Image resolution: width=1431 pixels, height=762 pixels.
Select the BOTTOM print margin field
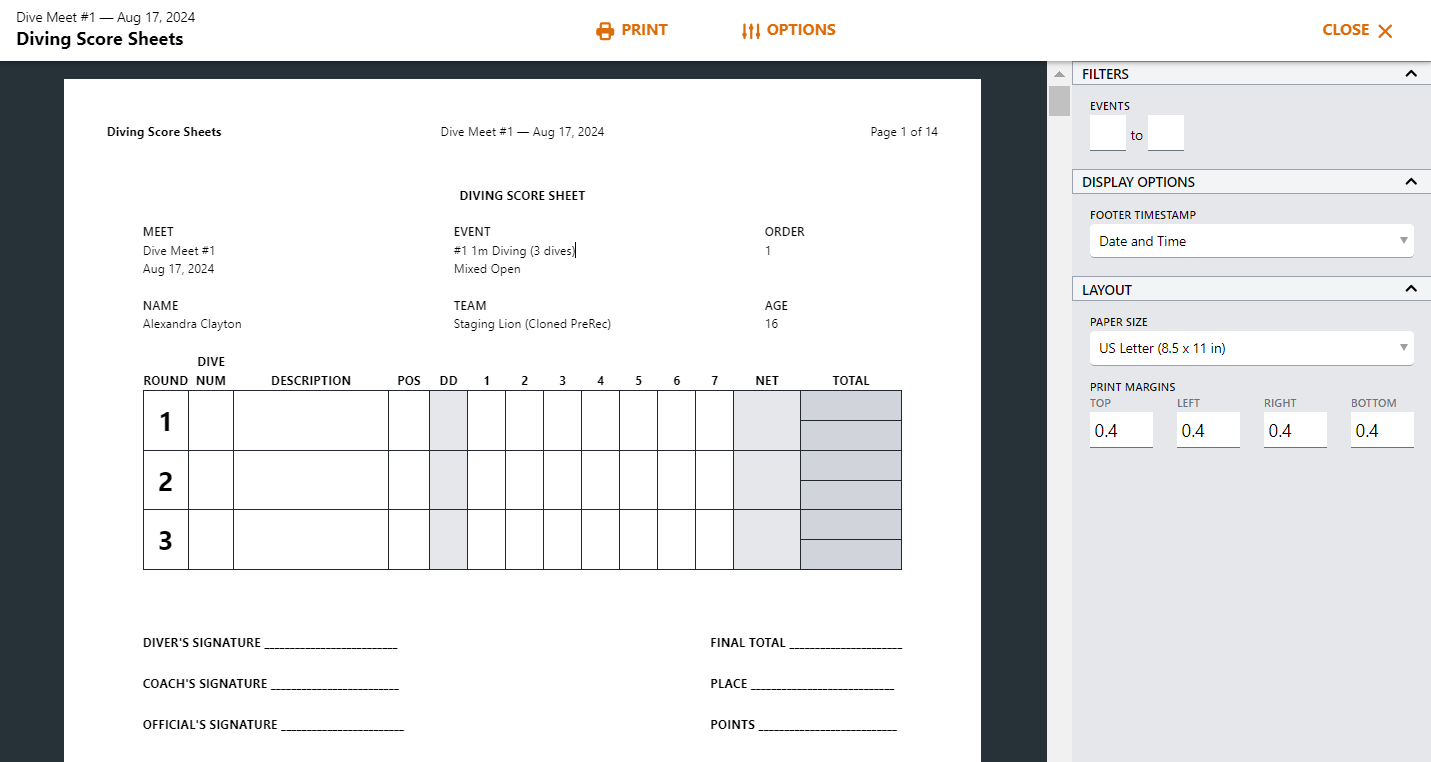tap(1382, 428)
